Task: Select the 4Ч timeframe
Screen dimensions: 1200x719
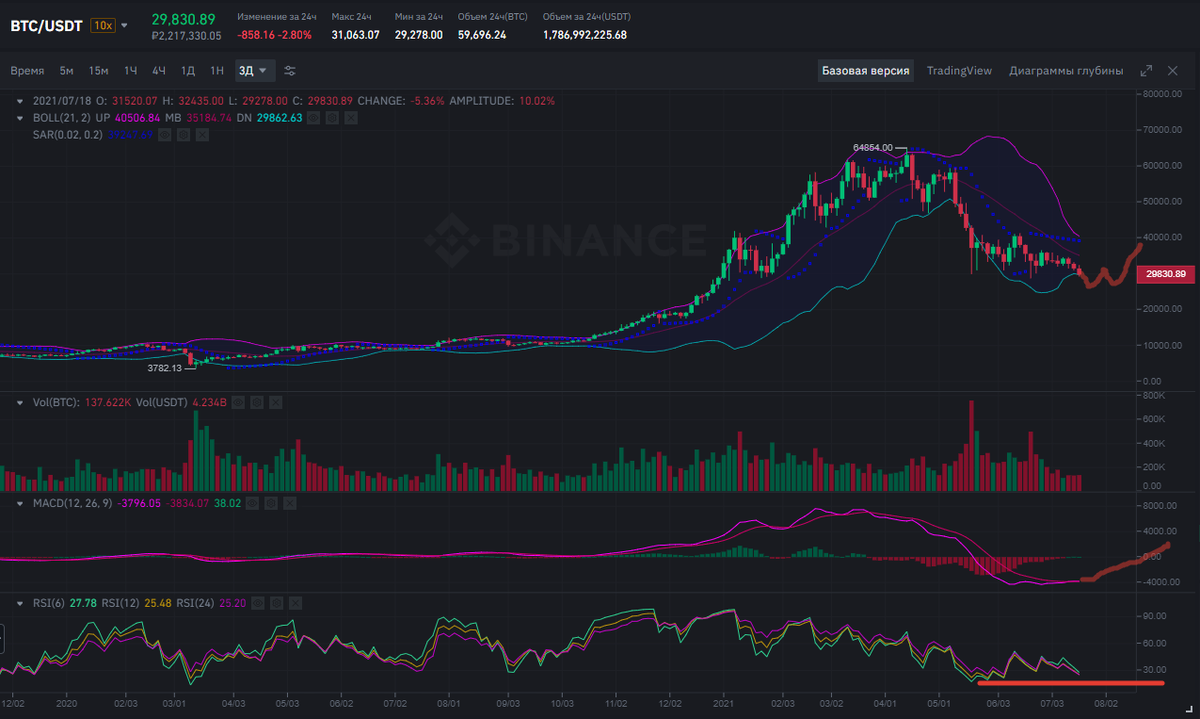Action: point(159,70)
